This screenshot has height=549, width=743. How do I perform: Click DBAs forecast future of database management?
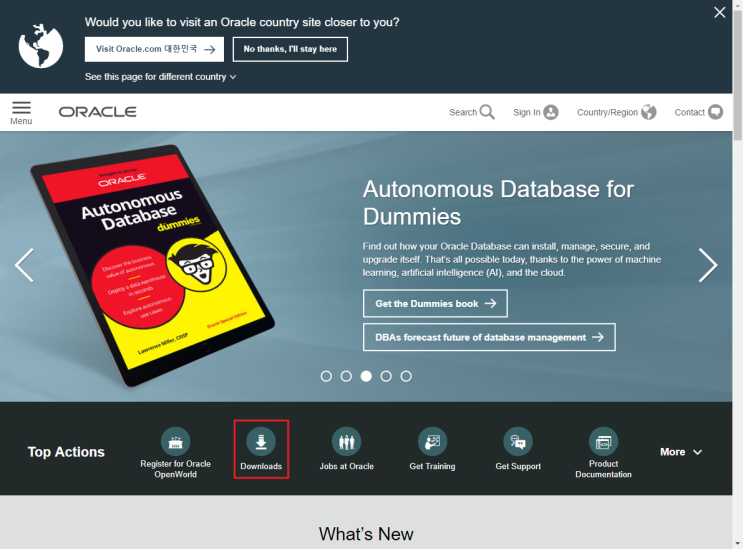(489, 337)
